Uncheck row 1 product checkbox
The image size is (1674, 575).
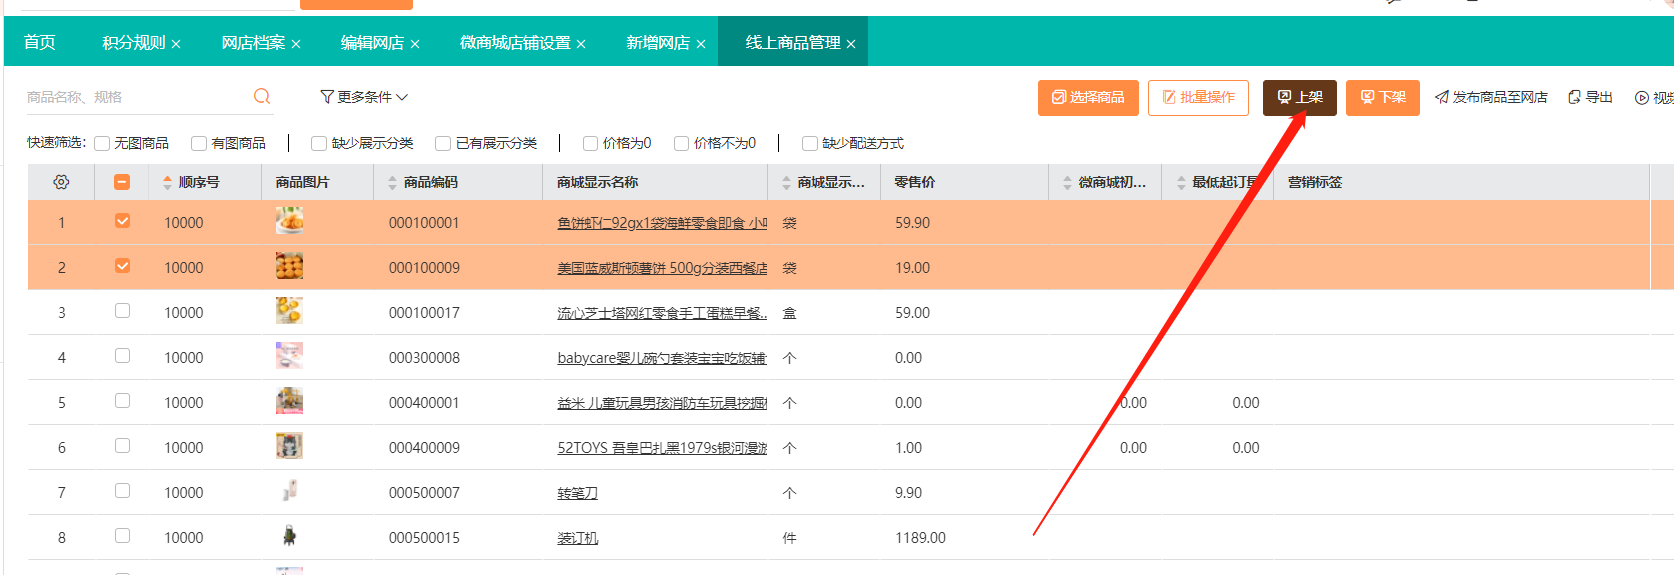pyautogui.click(x=122, y=221)
